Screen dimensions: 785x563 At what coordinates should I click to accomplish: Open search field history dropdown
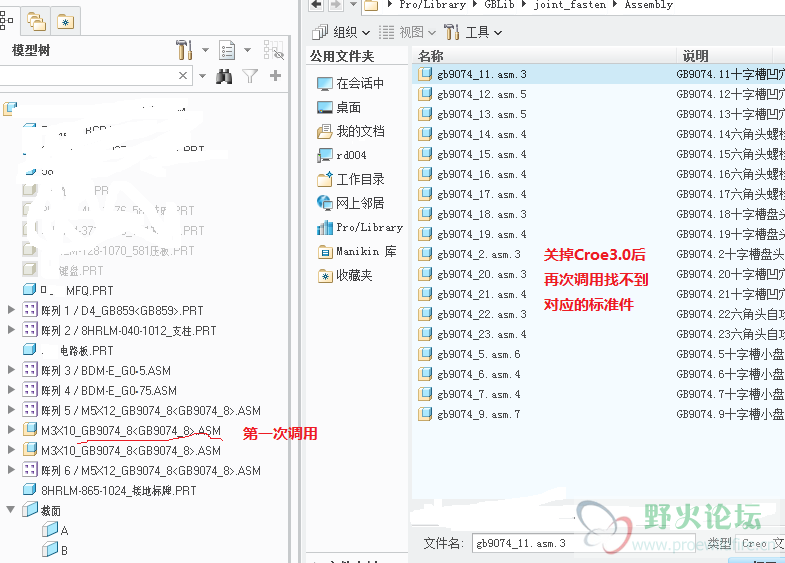[x=202, y=76]
